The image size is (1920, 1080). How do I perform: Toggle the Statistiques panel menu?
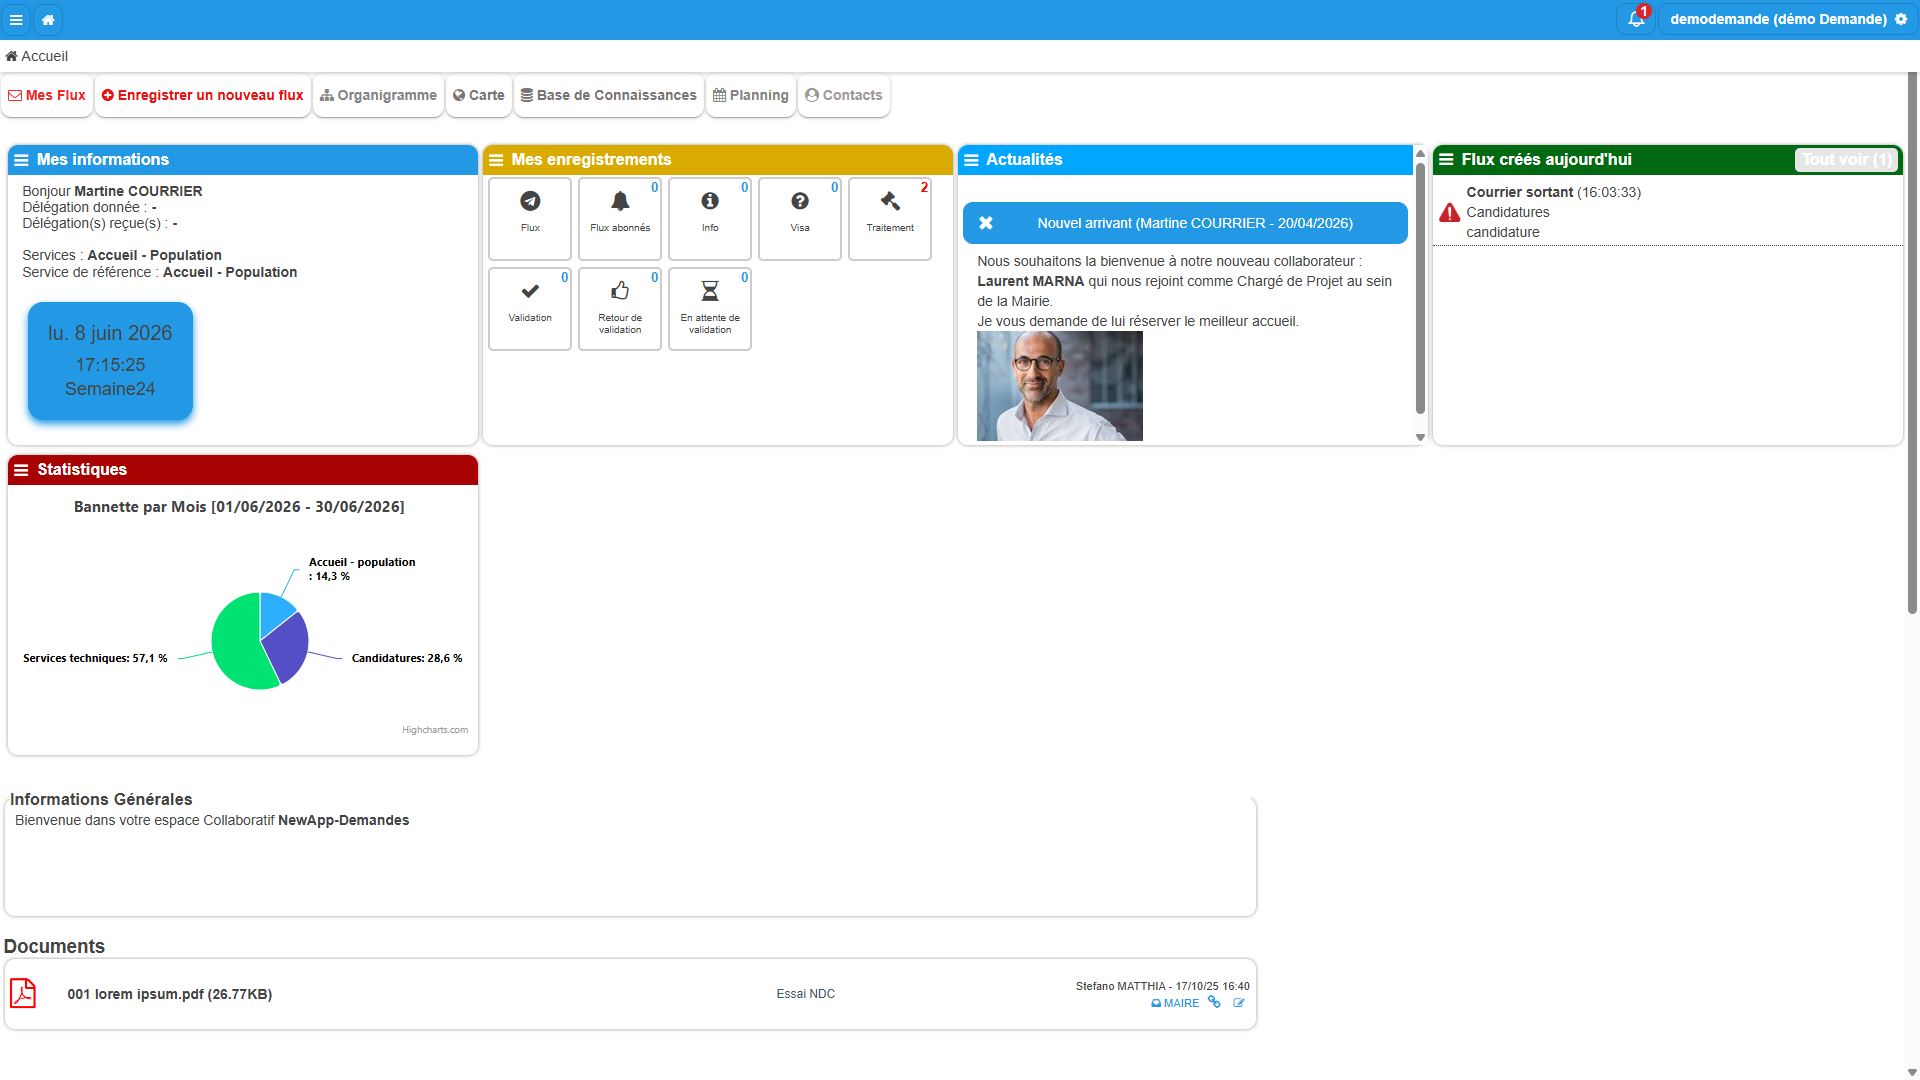tap(21, 470)
